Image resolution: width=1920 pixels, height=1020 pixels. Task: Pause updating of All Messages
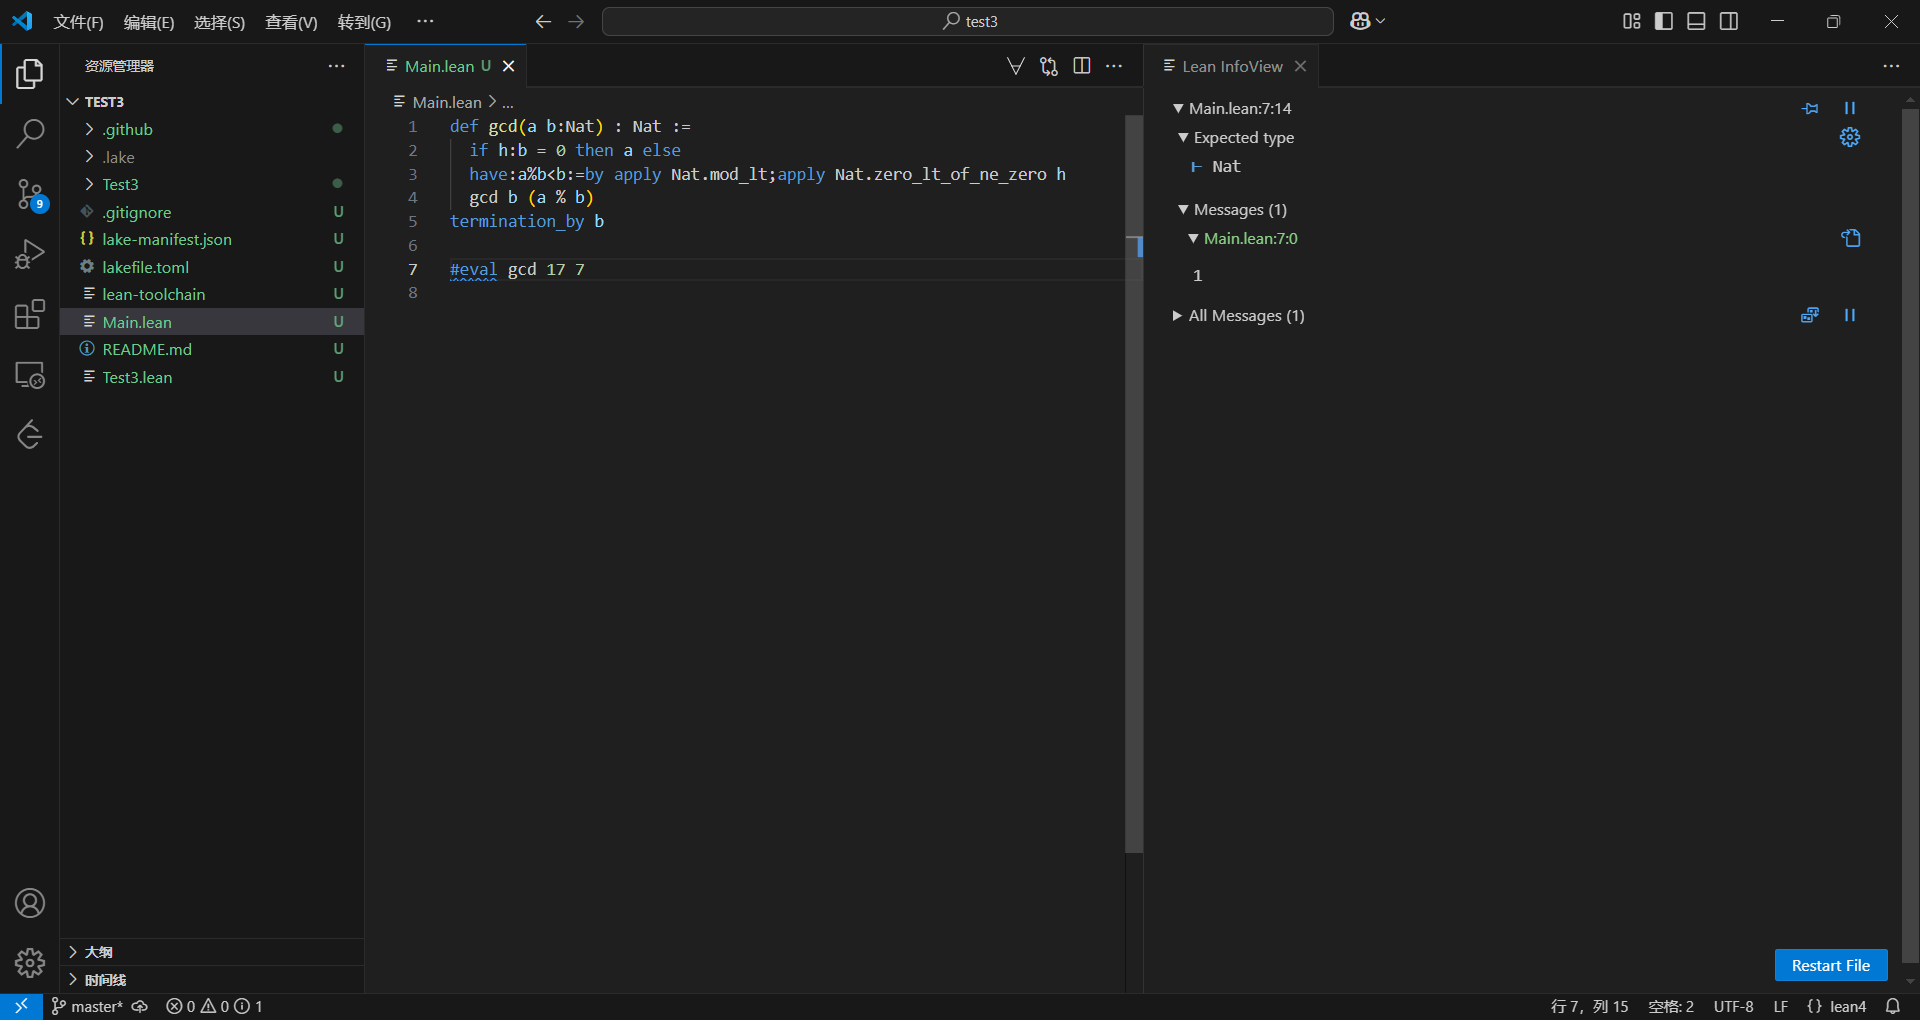1850,315
